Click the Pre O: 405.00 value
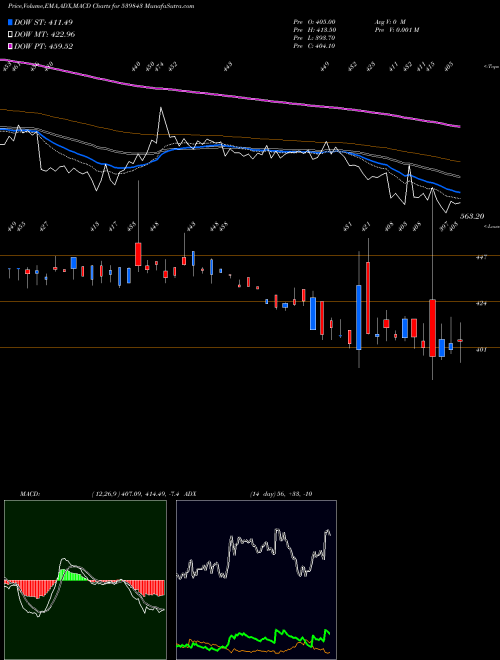 (314, 22)
